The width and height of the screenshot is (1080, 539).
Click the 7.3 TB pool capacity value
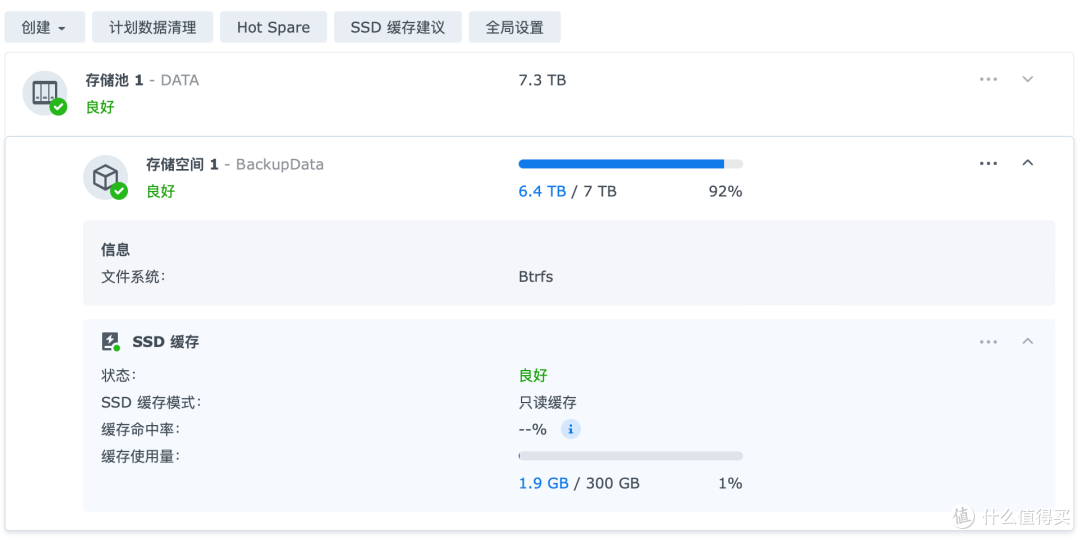click(542, 81)
